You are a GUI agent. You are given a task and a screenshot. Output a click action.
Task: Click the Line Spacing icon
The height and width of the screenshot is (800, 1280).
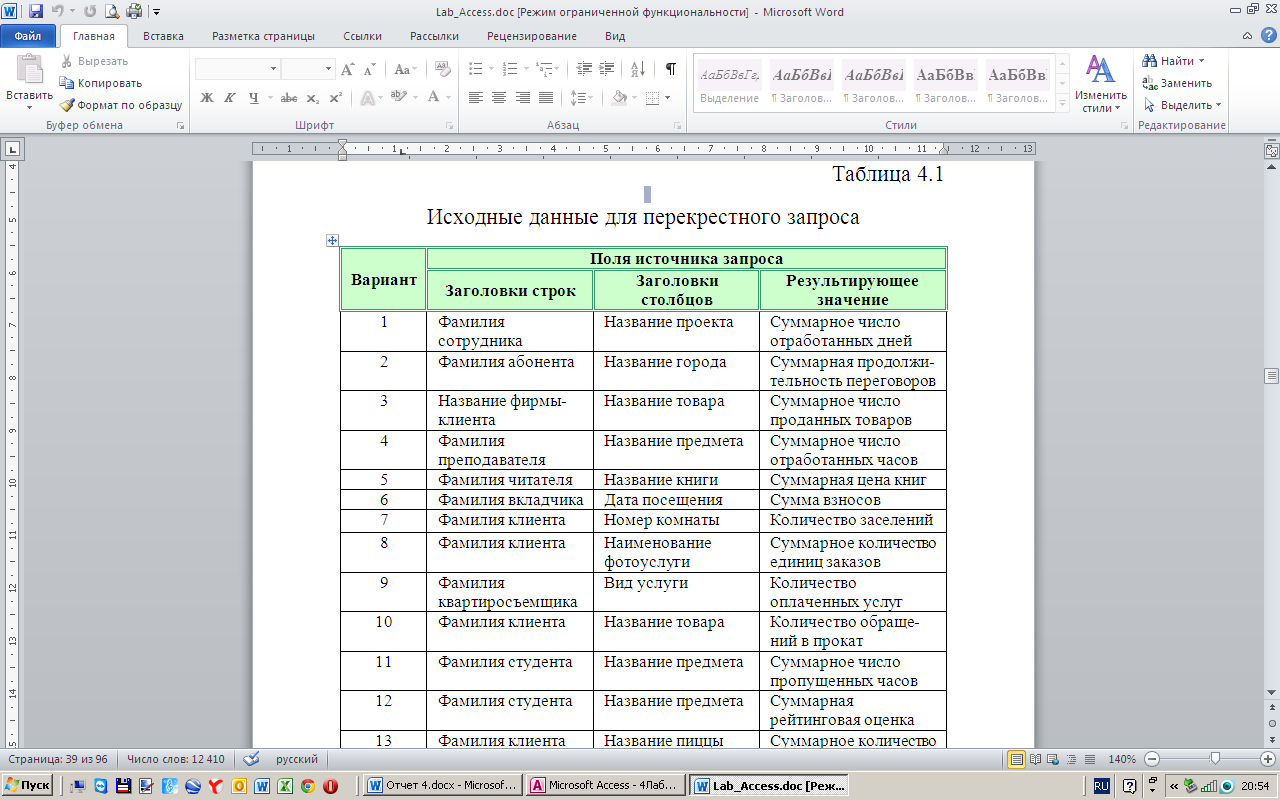[579, 98]
